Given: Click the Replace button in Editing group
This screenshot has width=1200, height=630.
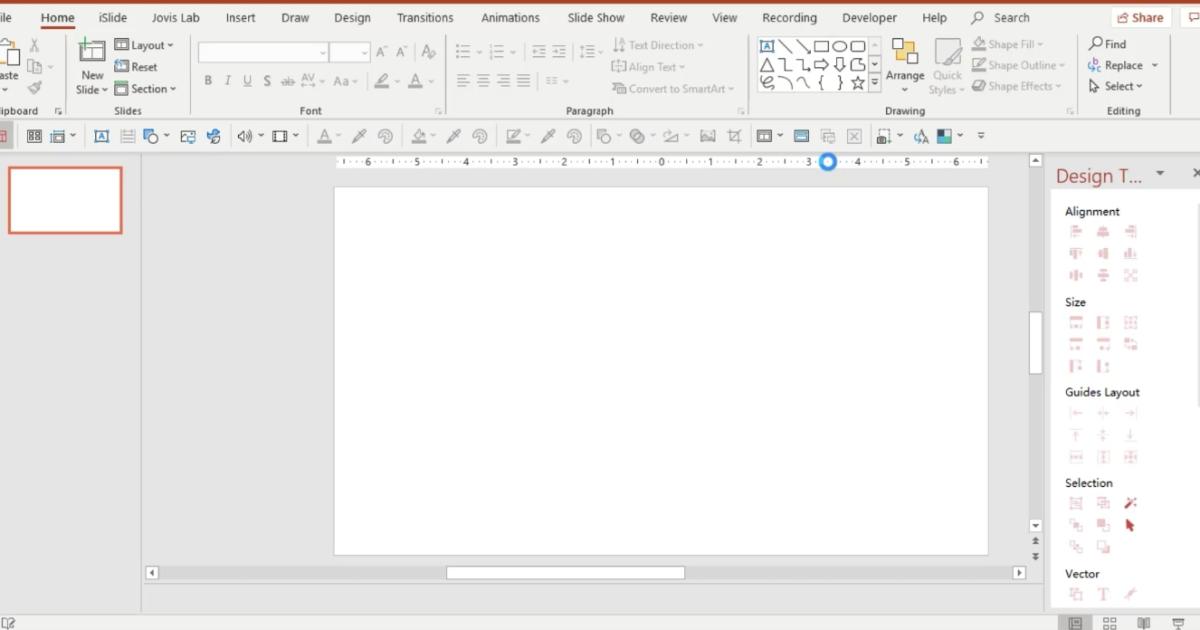Looking at the screenshot, I should [x=1122, y=64].
